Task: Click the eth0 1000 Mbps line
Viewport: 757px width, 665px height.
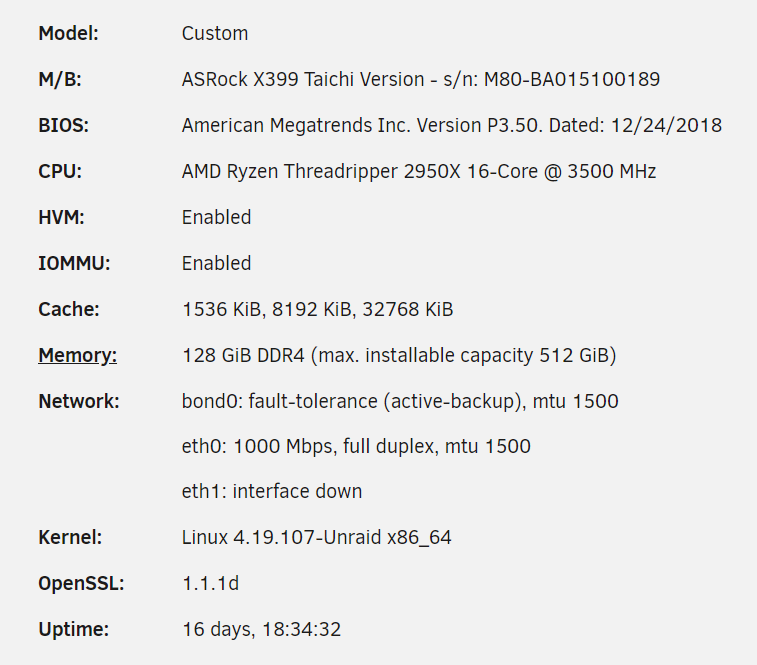Action: point(356,446)
